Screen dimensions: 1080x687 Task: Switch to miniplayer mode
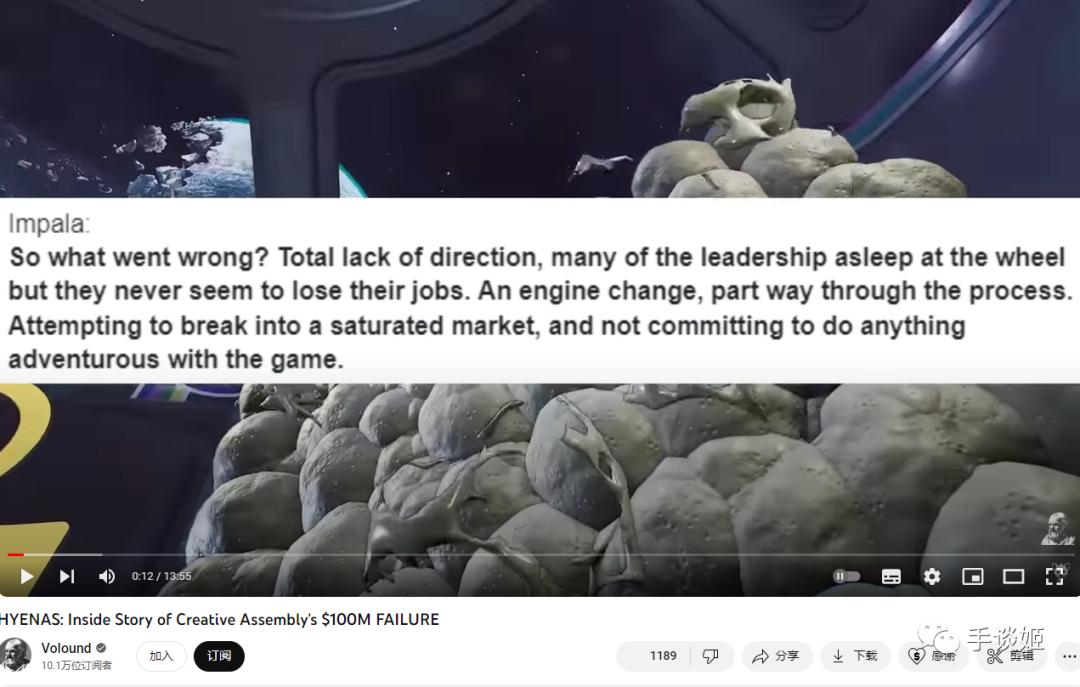click(x=973, y=576)
